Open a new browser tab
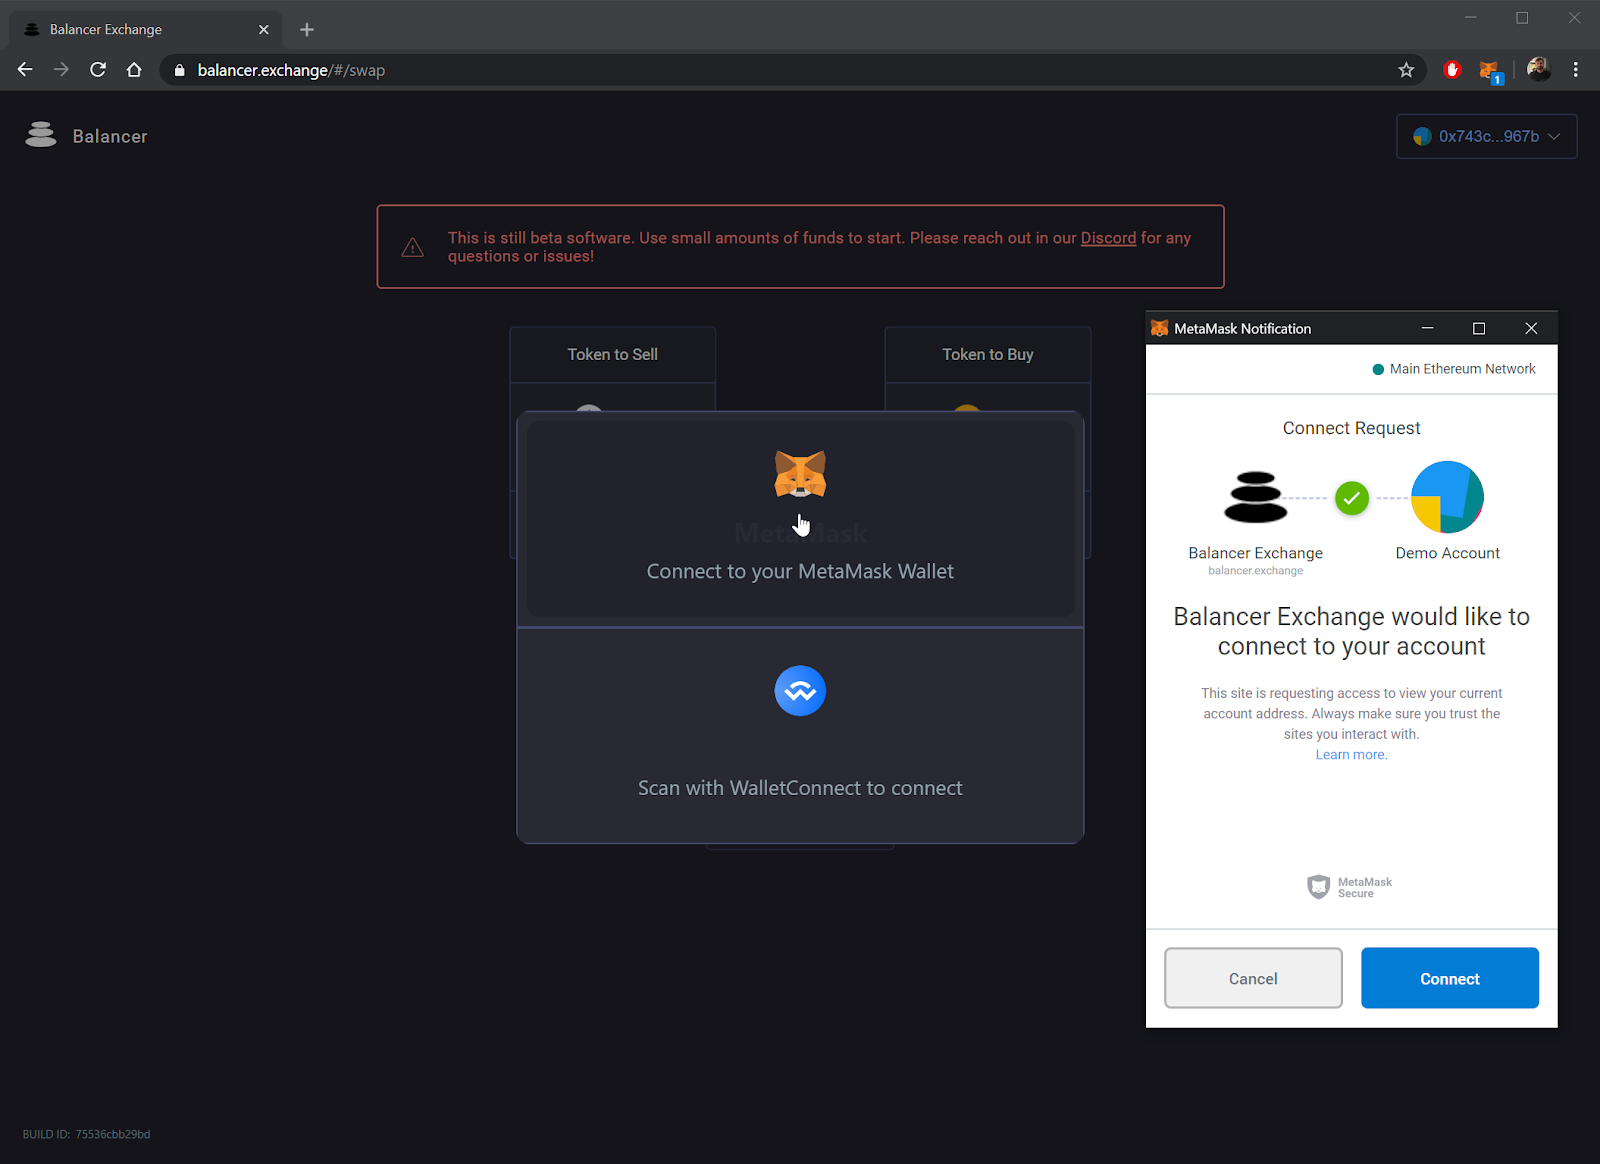Screen dimensions: 1600x1164 tap(307, 30)
